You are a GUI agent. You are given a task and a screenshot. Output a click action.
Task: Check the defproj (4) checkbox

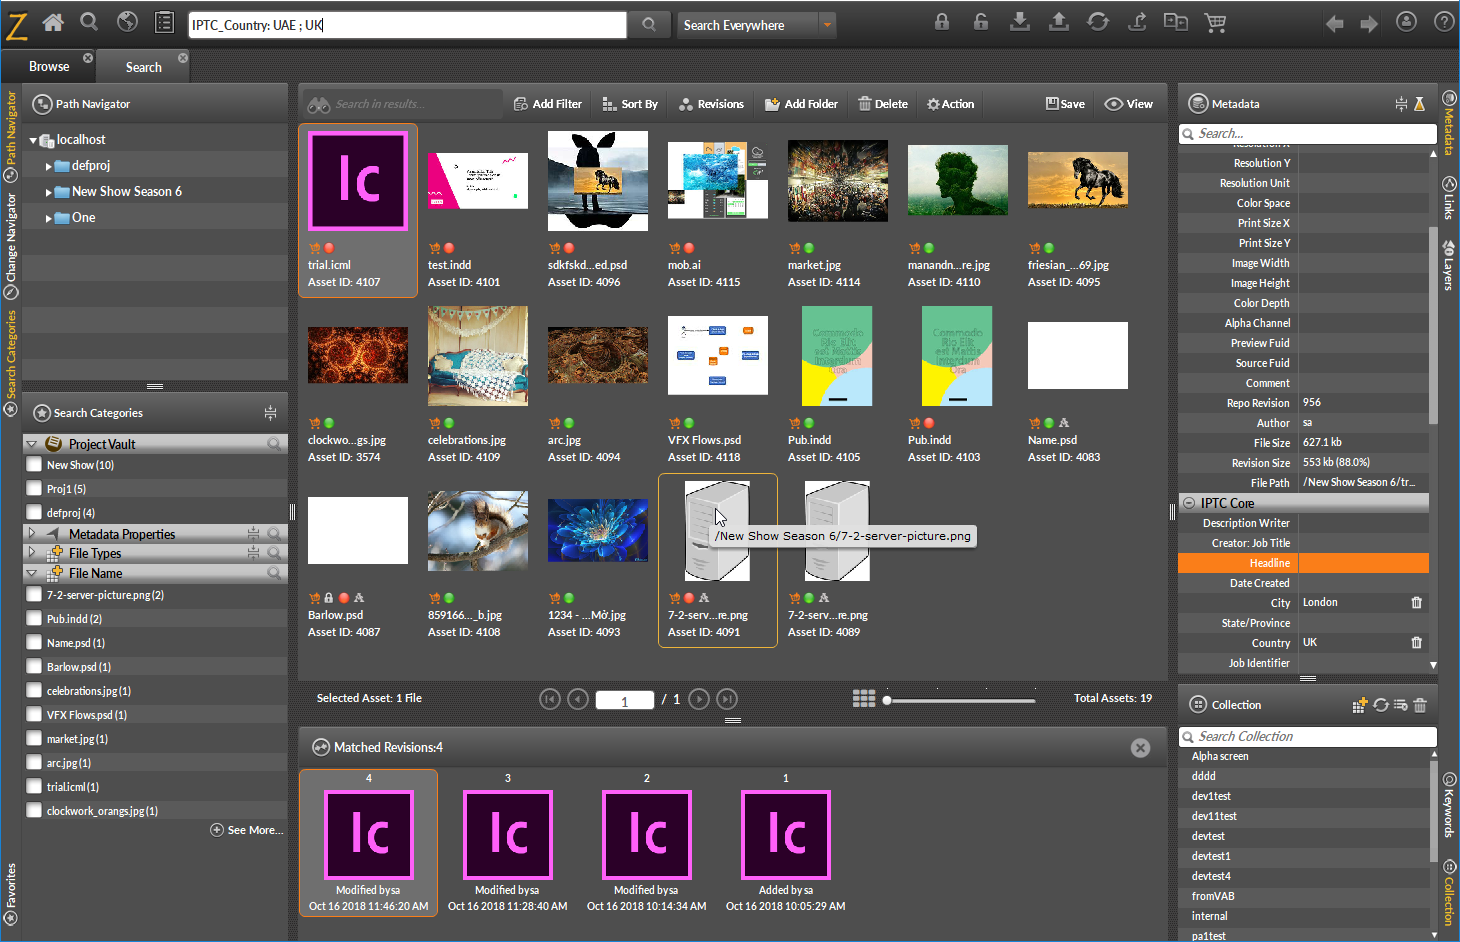[34, 513]
